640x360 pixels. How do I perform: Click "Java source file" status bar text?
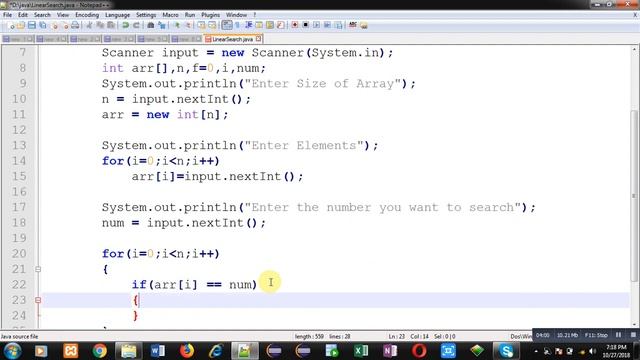(x=19, y=337)
